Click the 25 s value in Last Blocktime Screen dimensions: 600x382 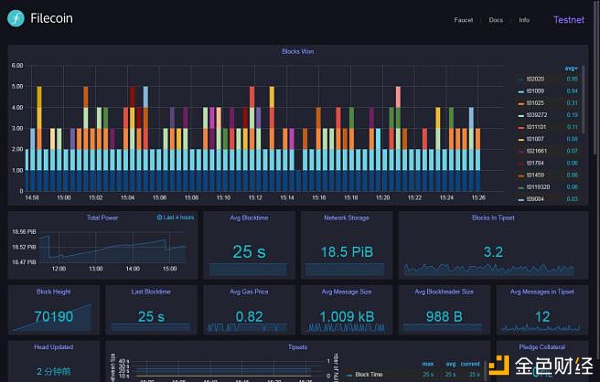click(151, 317)
